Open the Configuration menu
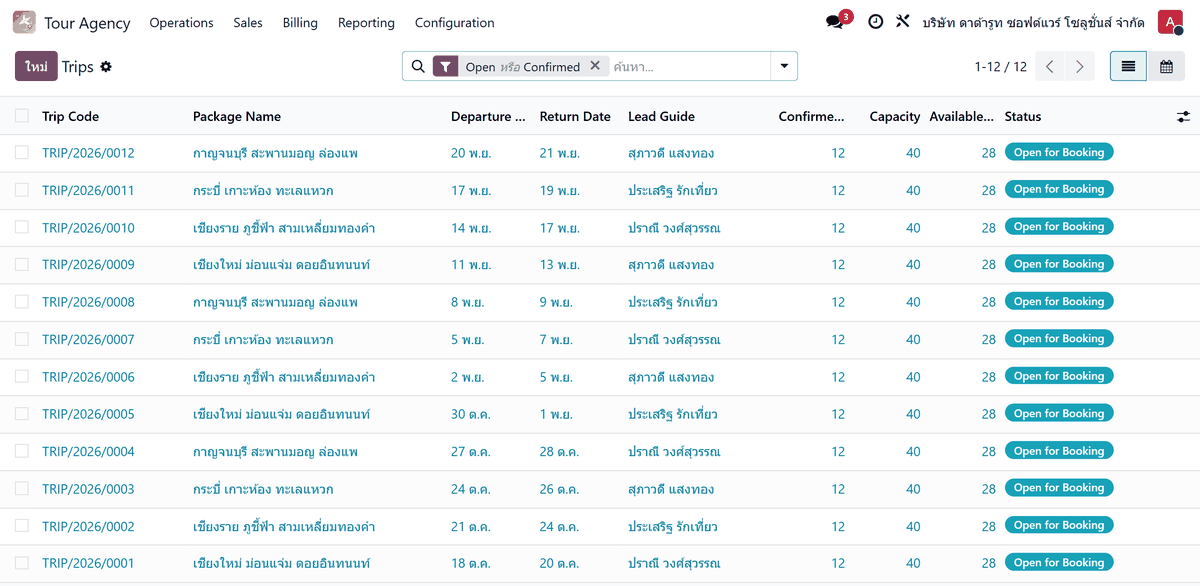The width and height of the screenshot is (1200, 586). click(x=454, y=22)
